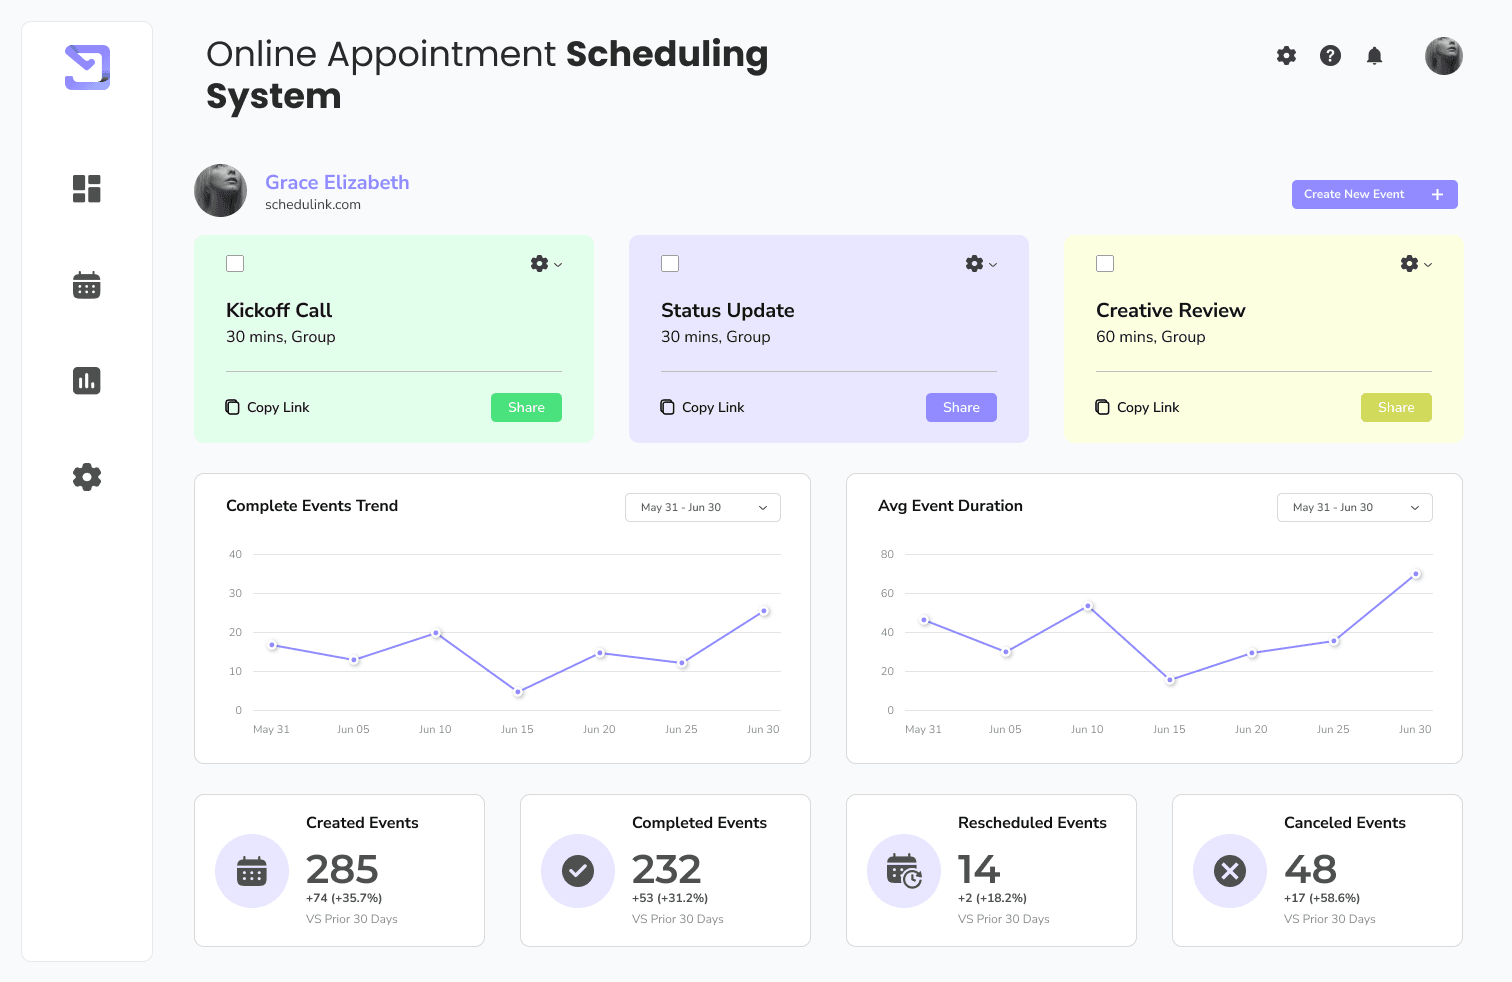
Task: Open the analytics bar-chart icon in sidebar
Action: [87, 381]
